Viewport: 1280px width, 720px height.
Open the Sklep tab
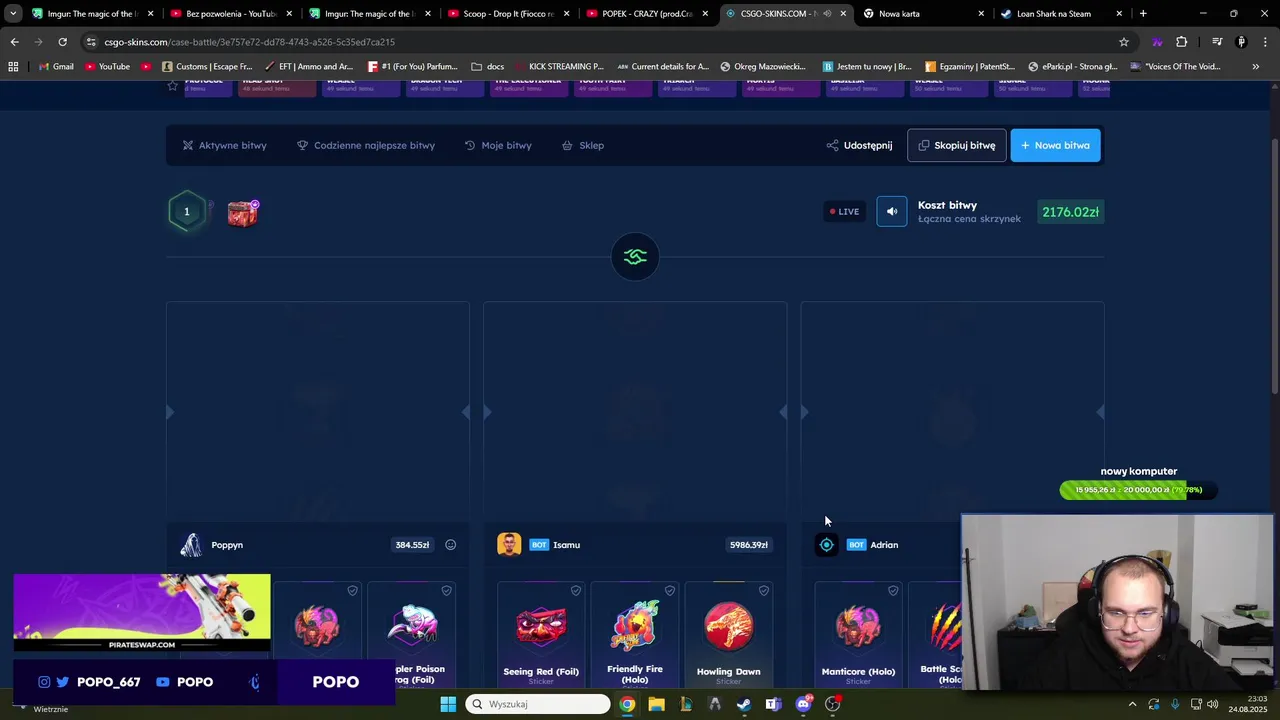click(583, 145)
